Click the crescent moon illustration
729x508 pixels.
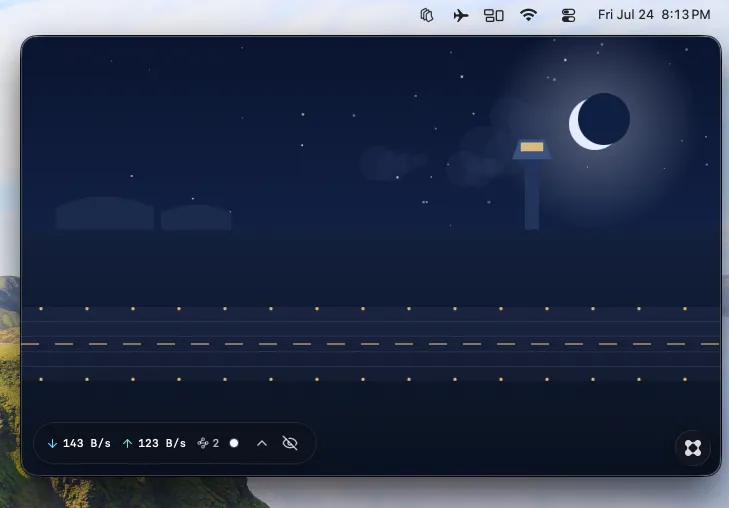click(x=599, y=122)
